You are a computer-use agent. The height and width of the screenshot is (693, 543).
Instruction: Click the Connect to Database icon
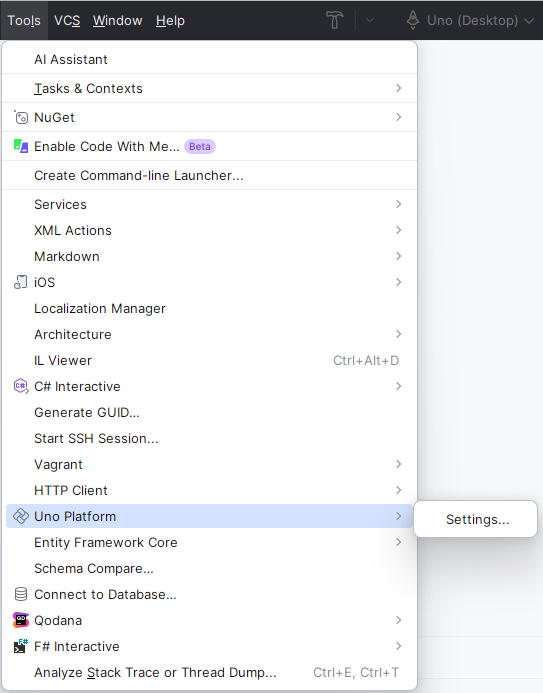click(x=21, y=594)
